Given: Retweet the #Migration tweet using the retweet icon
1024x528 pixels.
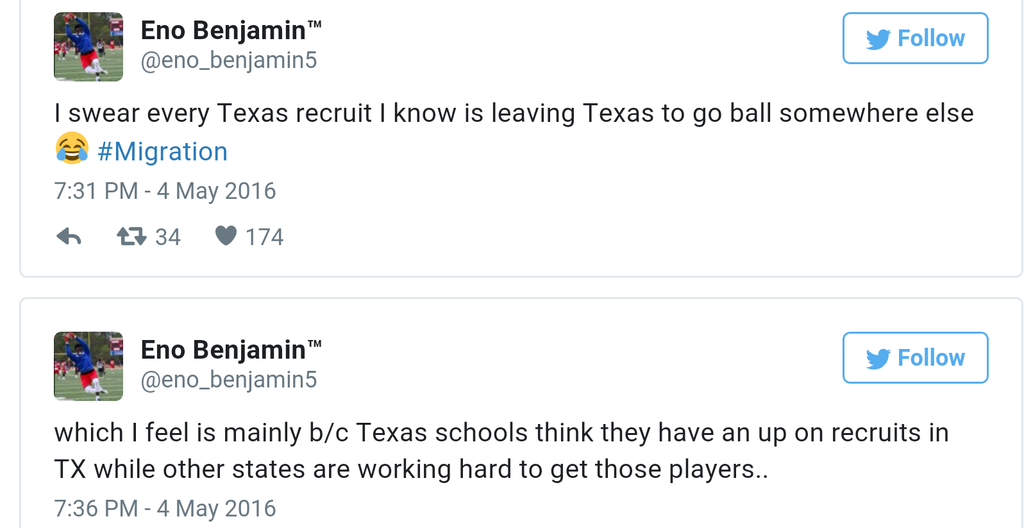Looking at the screenshot, I should tap(132, 237).
